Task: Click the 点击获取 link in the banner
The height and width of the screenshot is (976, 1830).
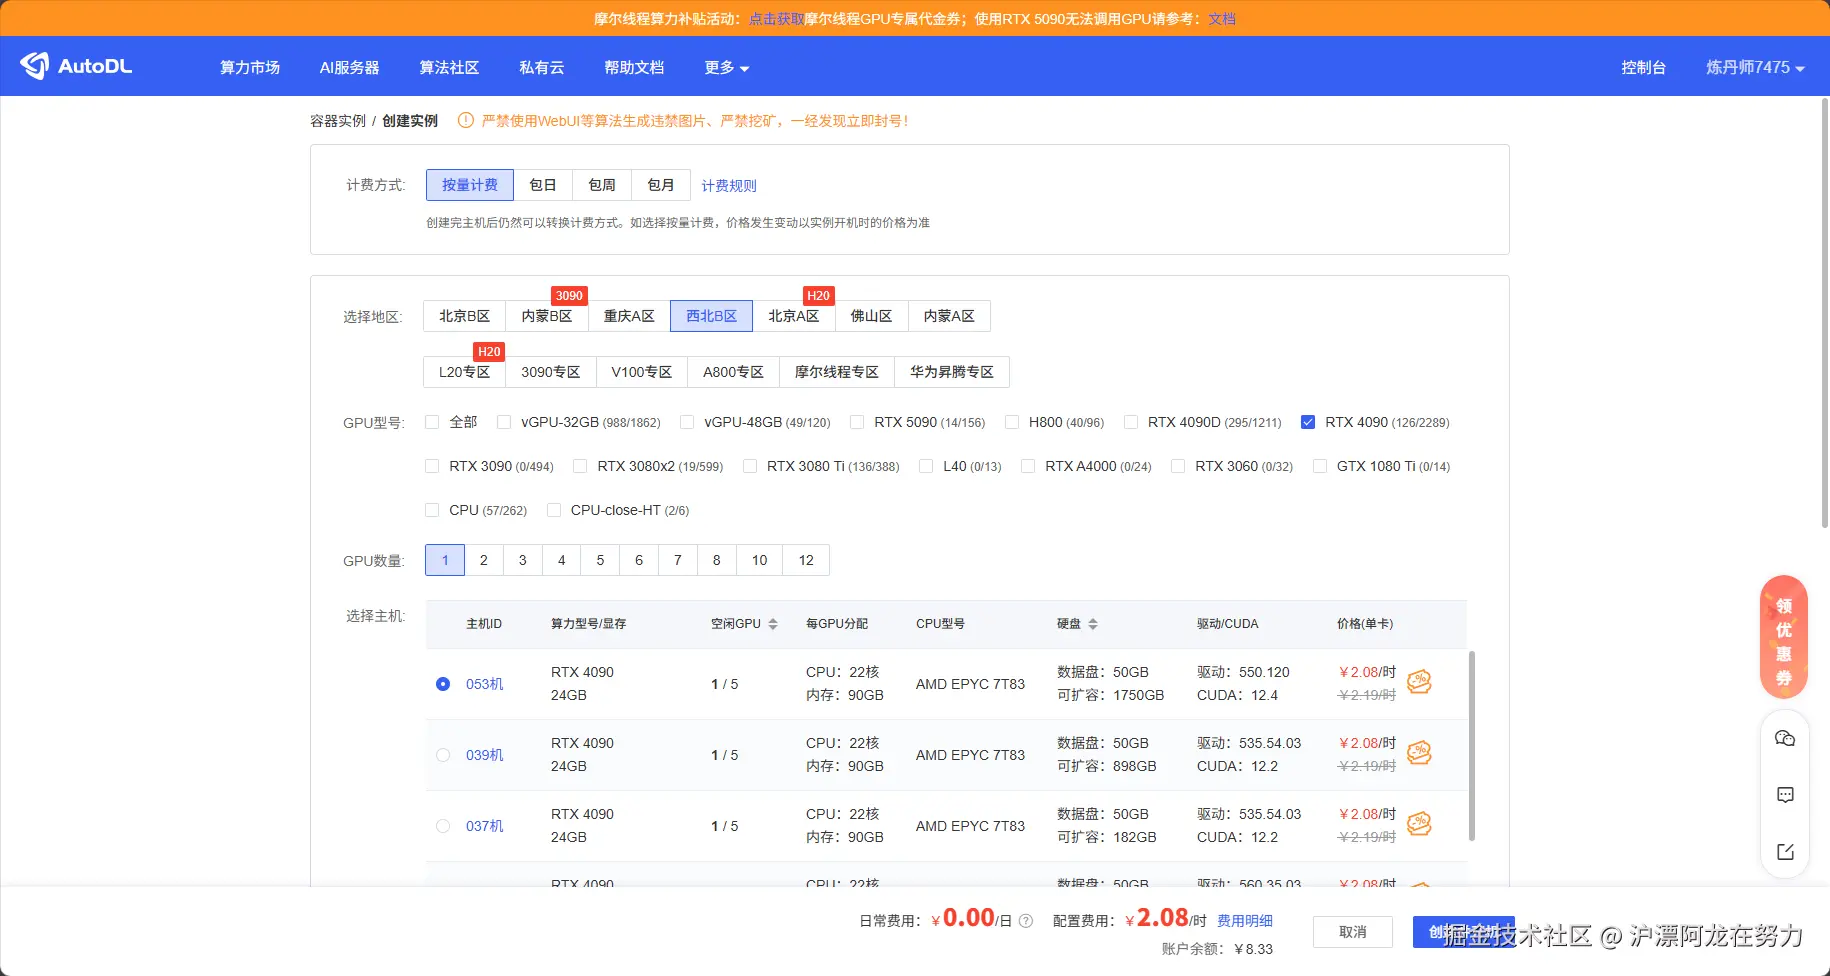Action: tap(776, 19)
